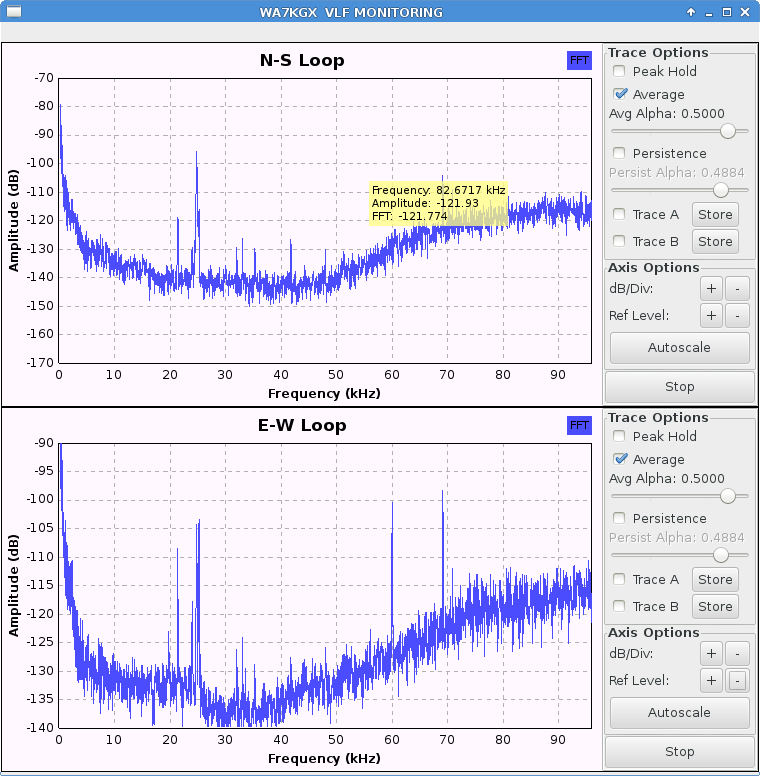Disable Average checkbox in N-S Loop options
760x776 pixels.
(620, 94)
